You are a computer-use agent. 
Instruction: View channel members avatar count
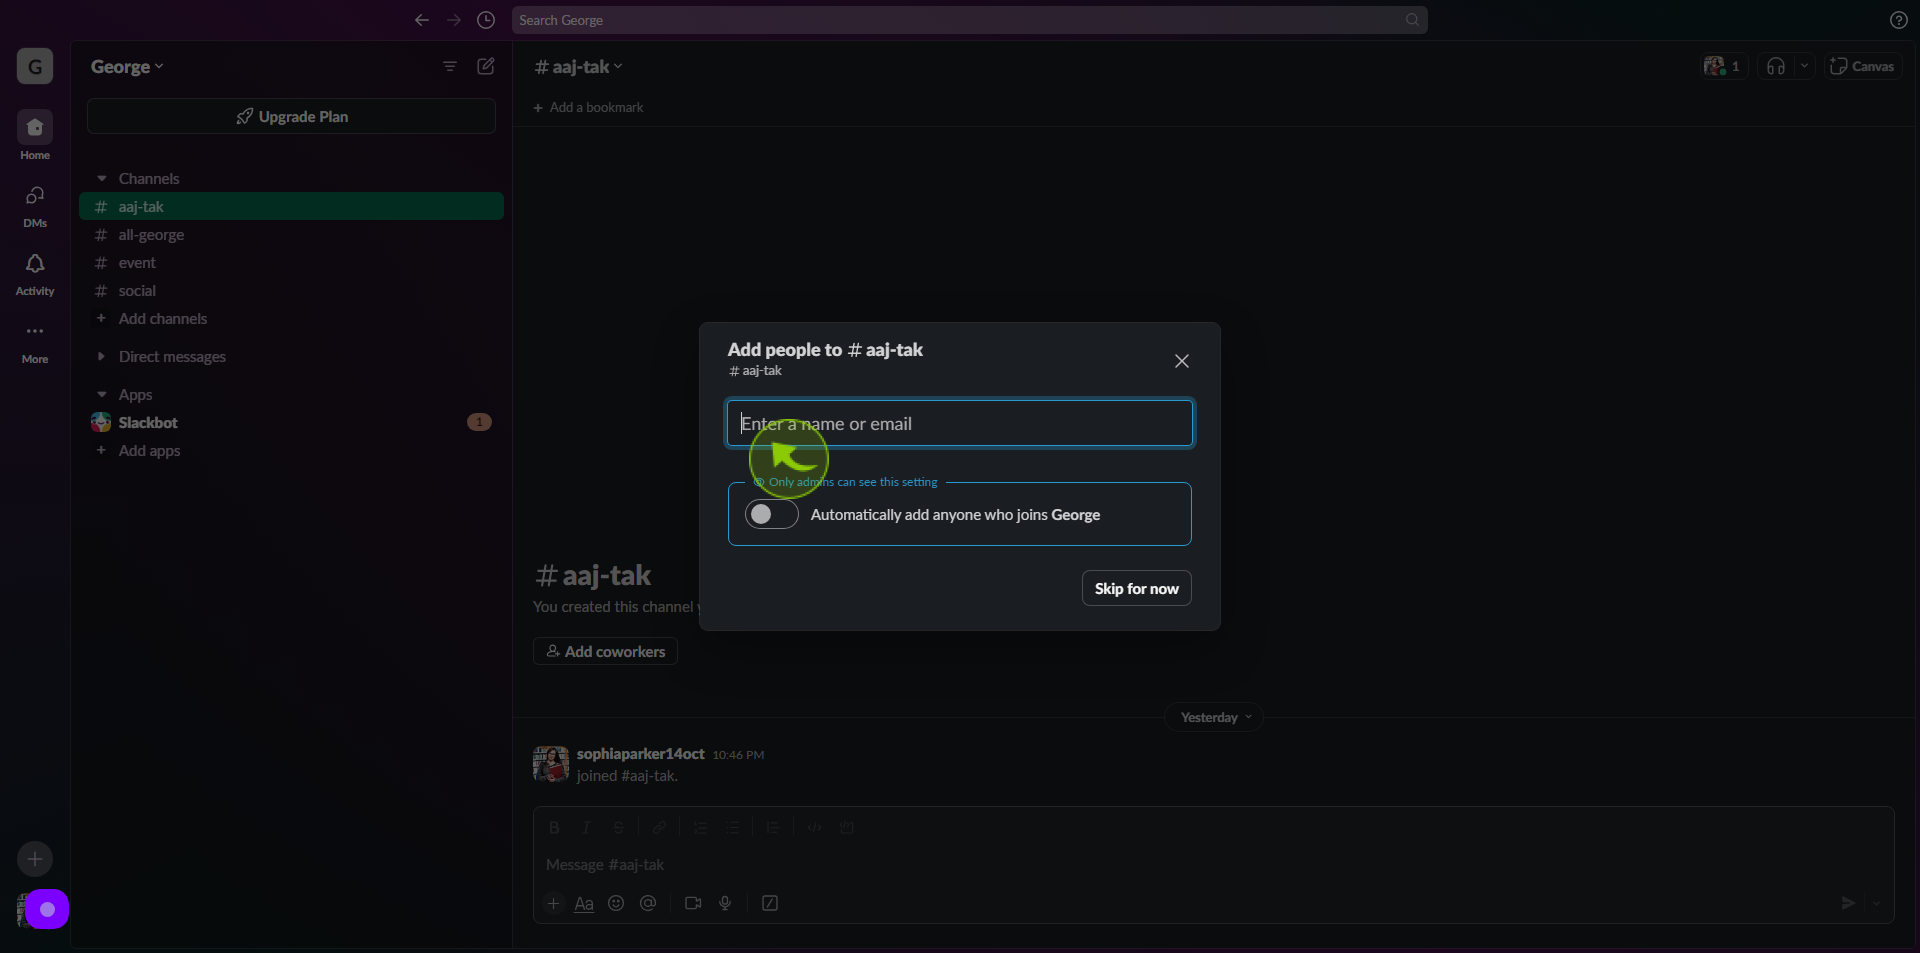(1723, 66)
